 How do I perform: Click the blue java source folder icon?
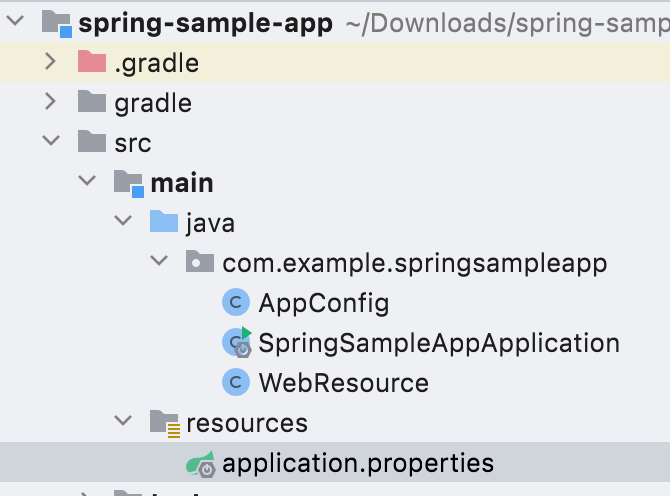click(164, 222)
